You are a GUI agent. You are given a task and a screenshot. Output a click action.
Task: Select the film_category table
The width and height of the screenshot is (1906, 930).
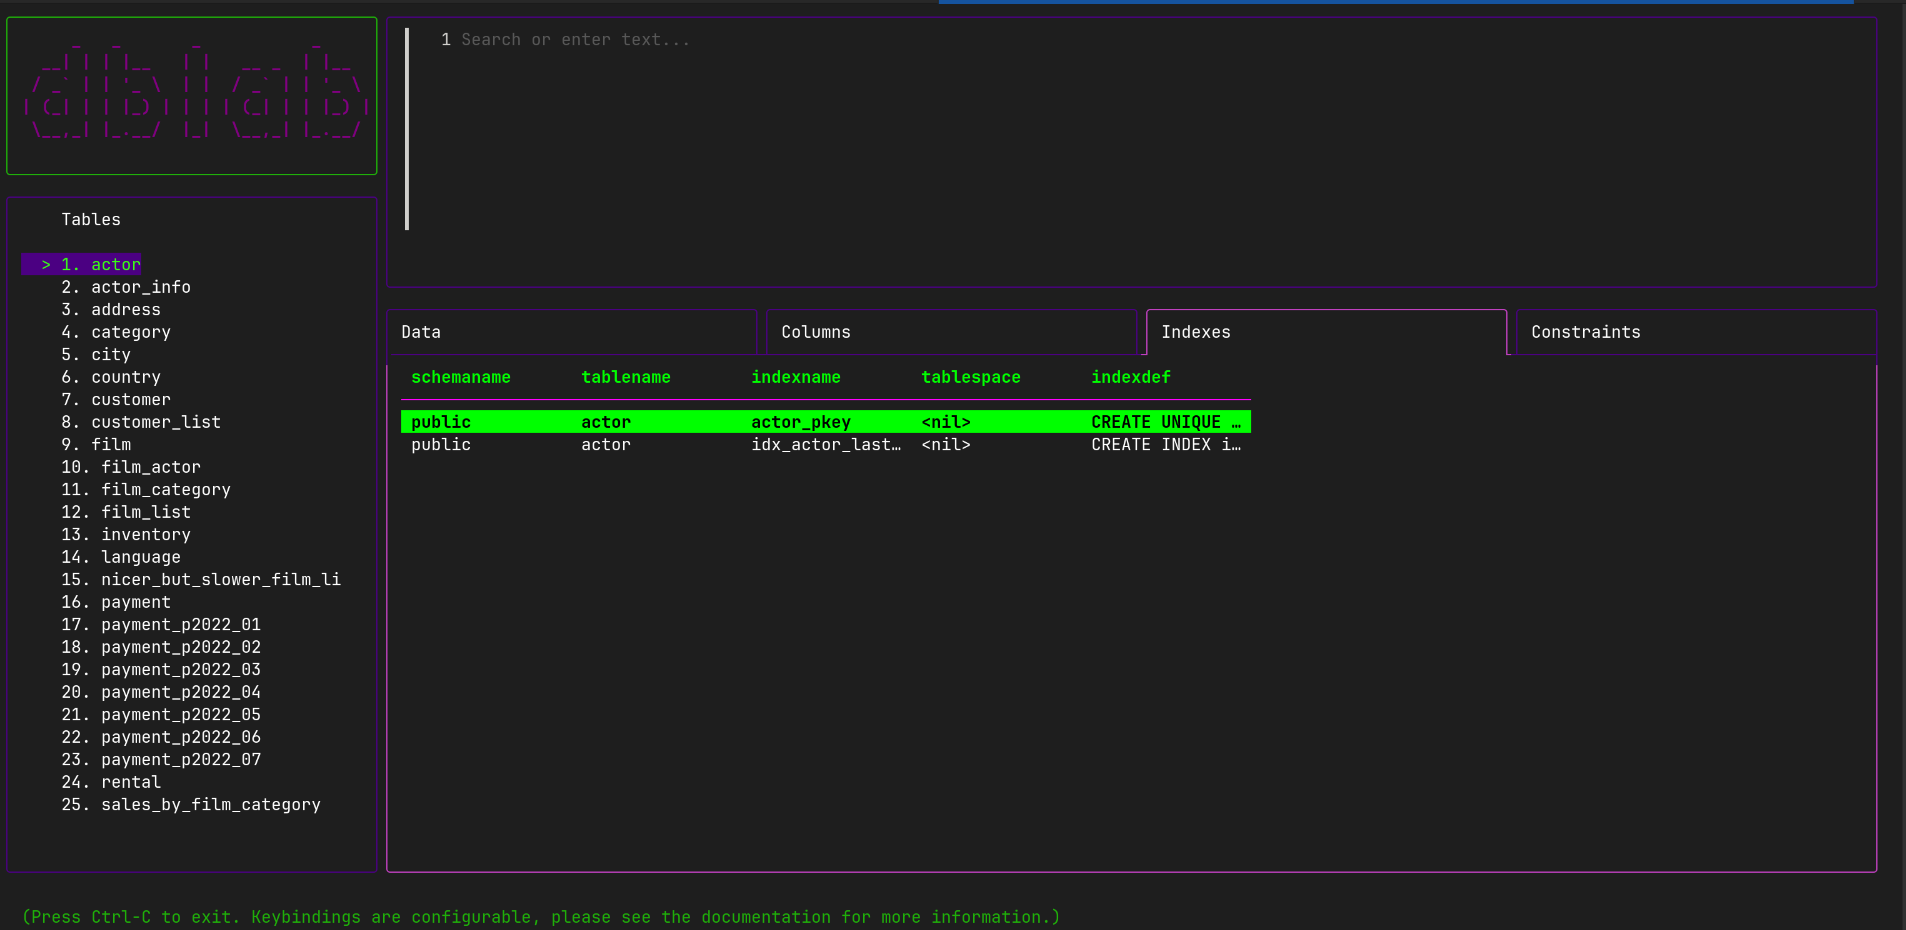[x=146, y=490]
